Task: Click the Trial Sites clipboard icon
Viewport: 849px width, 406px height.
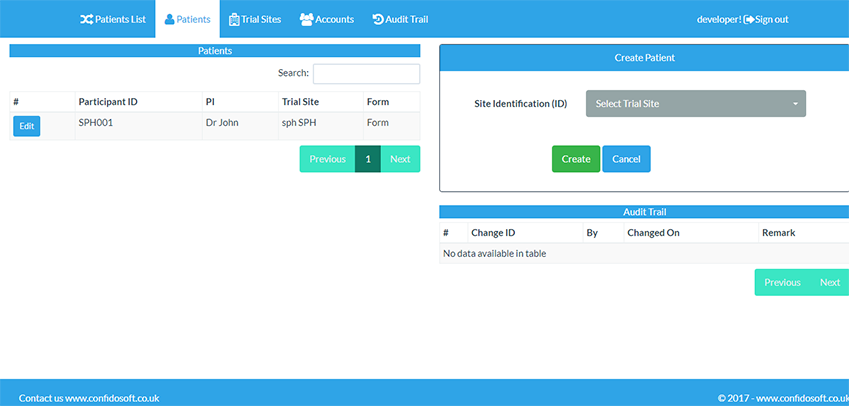Action: click(x=234, y=19)
